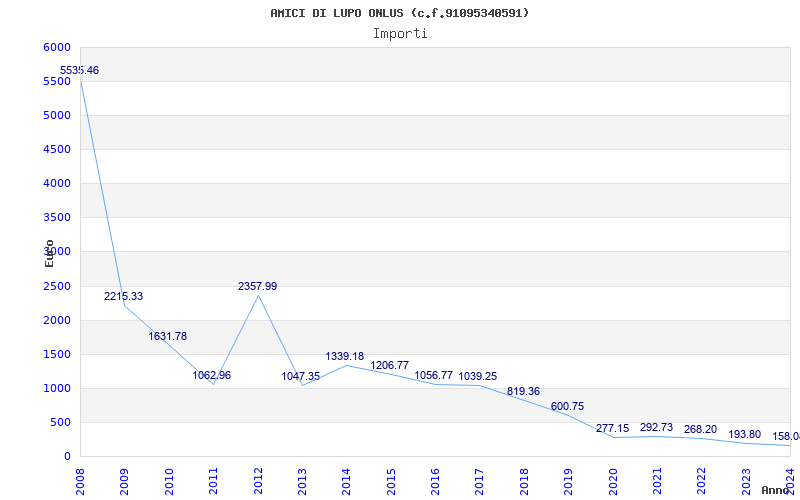Click the x-axis year 2008
Image resolution: width=800 pixels, height=500 pixels.
point(80,482)
